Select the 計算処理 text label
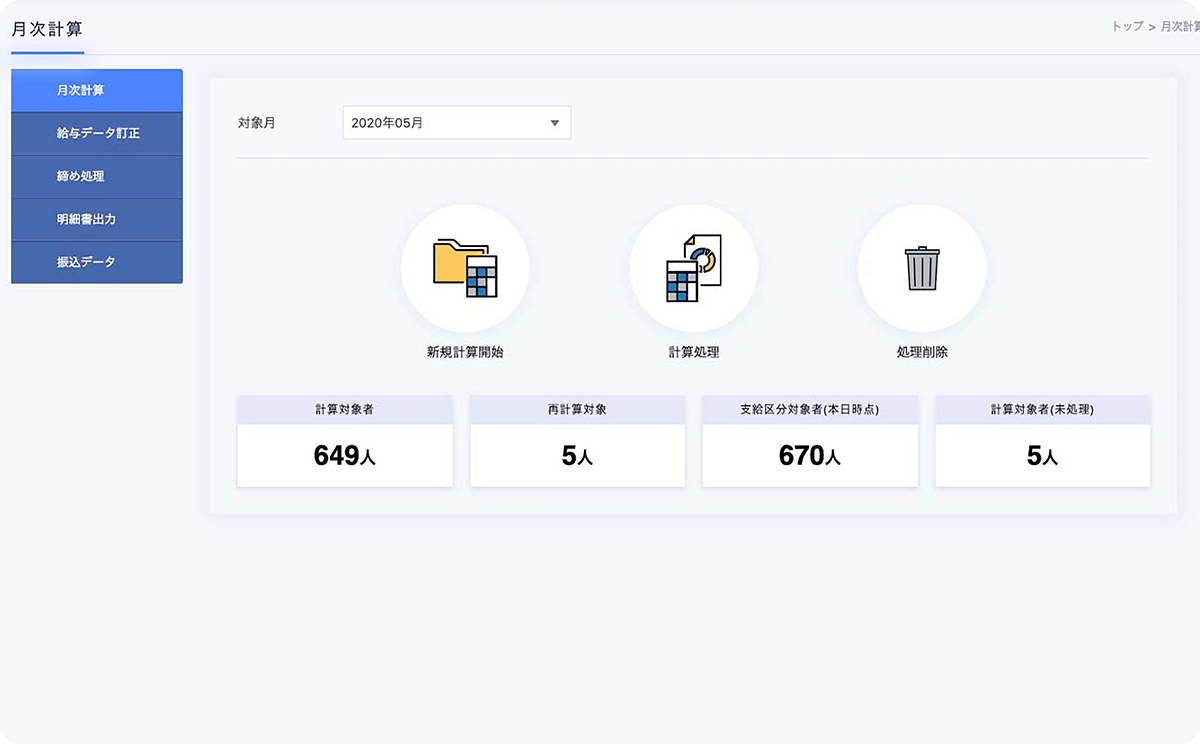The height and width of the screenshot is (744, 1200). click(x=693, y=352)
